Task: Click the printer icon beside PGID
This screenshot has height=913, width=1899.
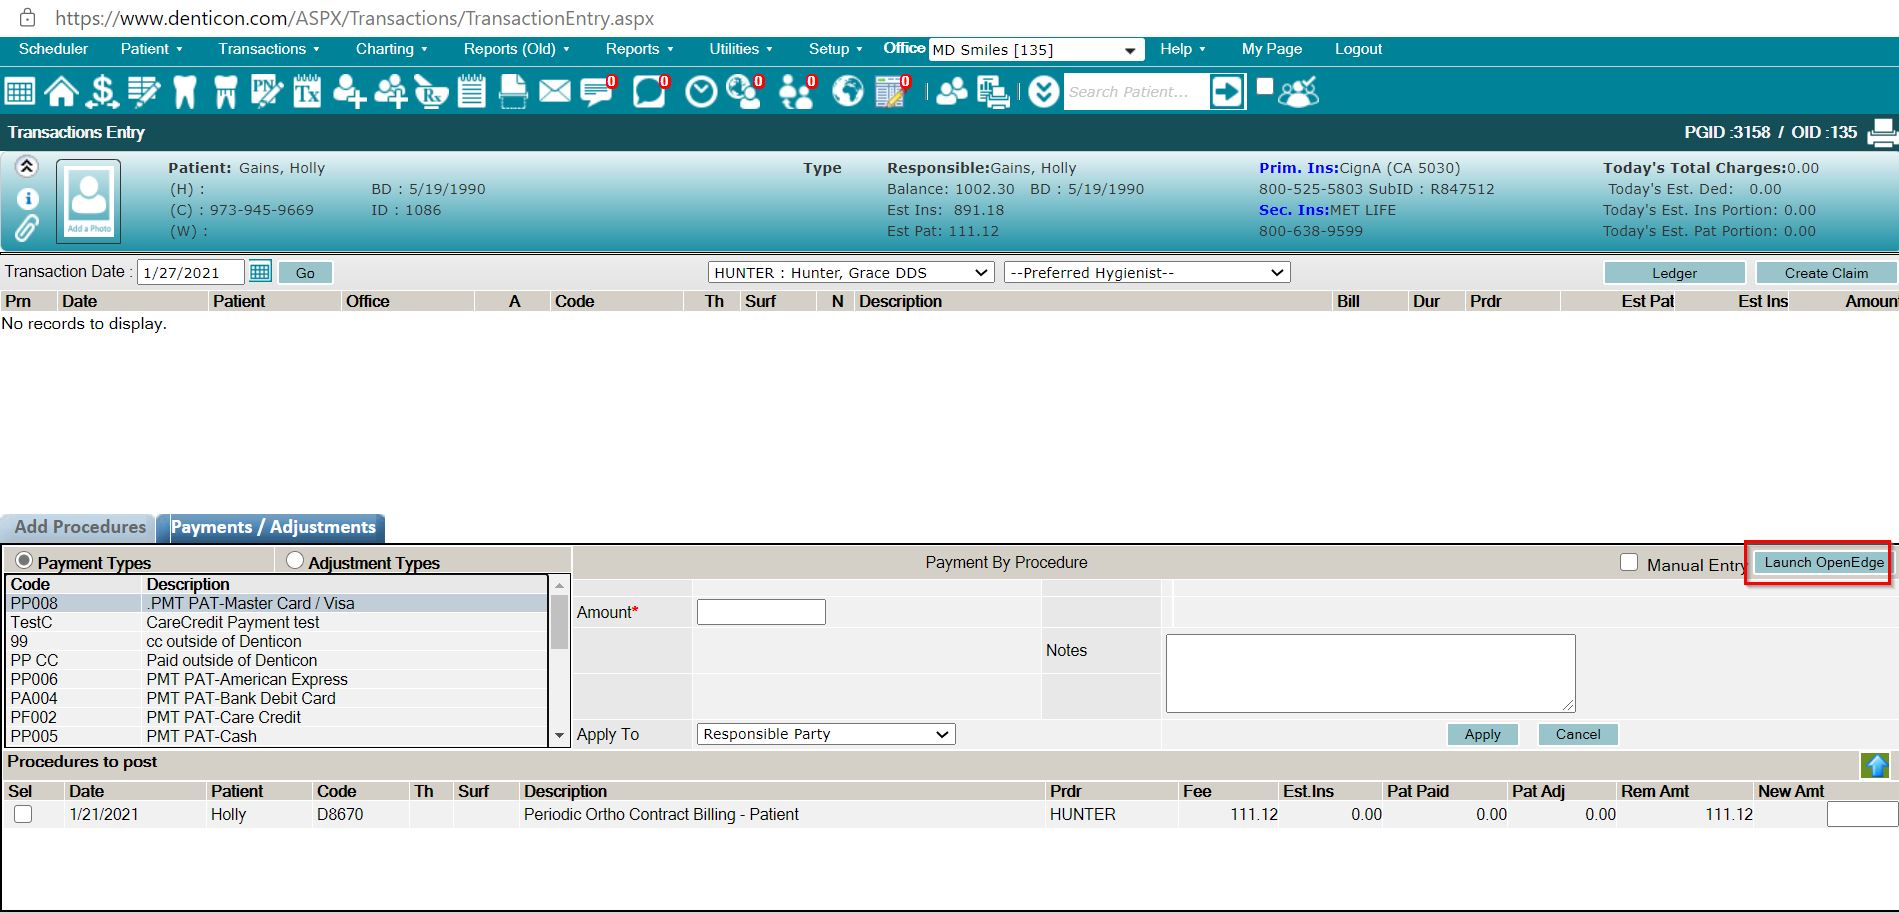Action: point(1882,132)
